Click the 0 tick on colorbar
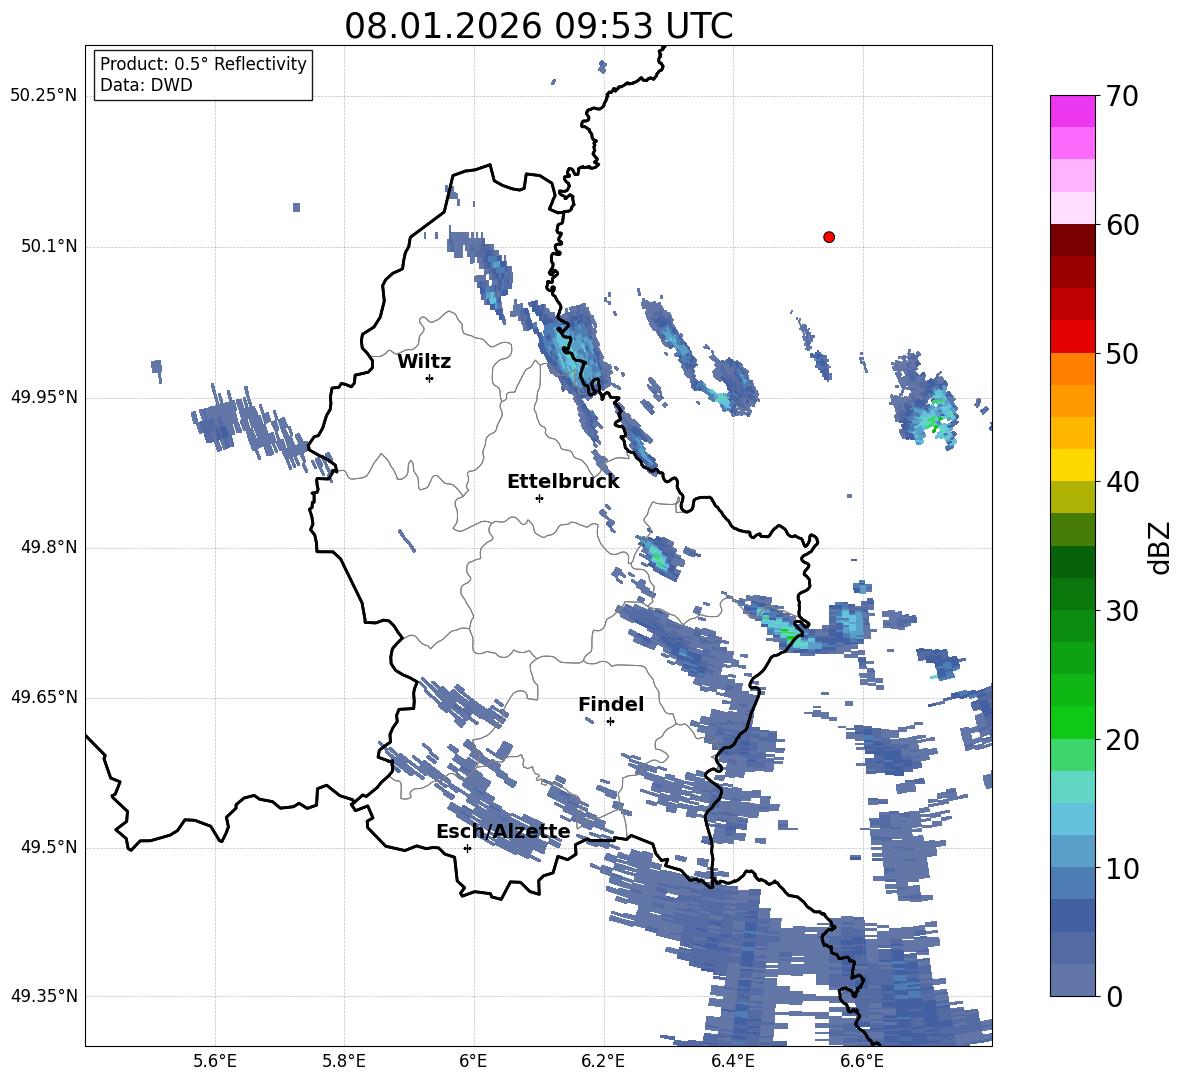The width and height of the screenshot is (1184, 1081). point(1114,997)
